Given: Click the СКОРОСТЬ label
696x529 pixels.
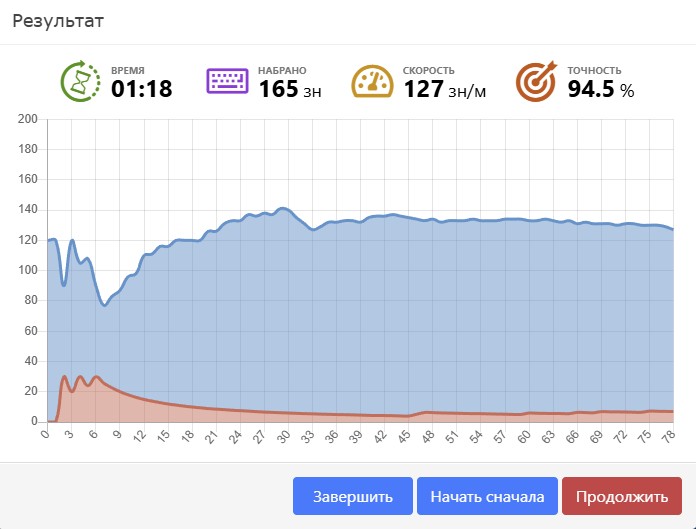Looking at the screenshot, I should [x=429, y=71].
